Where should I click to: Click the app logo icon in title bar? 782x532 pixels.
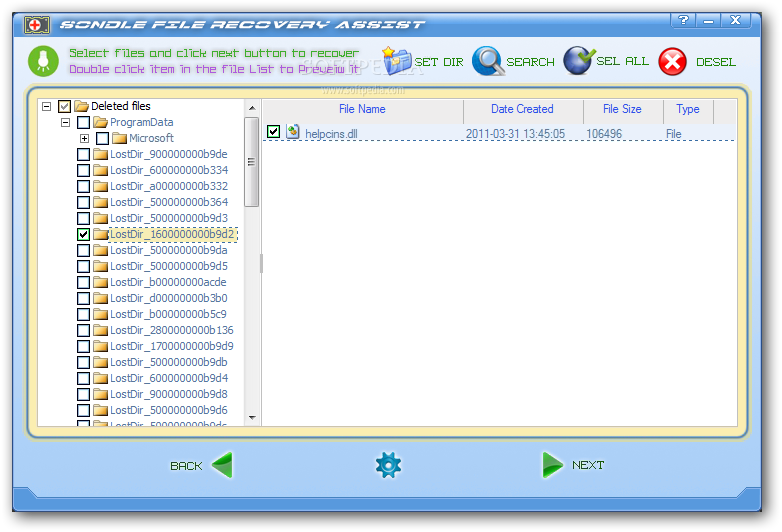pos(36,24)
